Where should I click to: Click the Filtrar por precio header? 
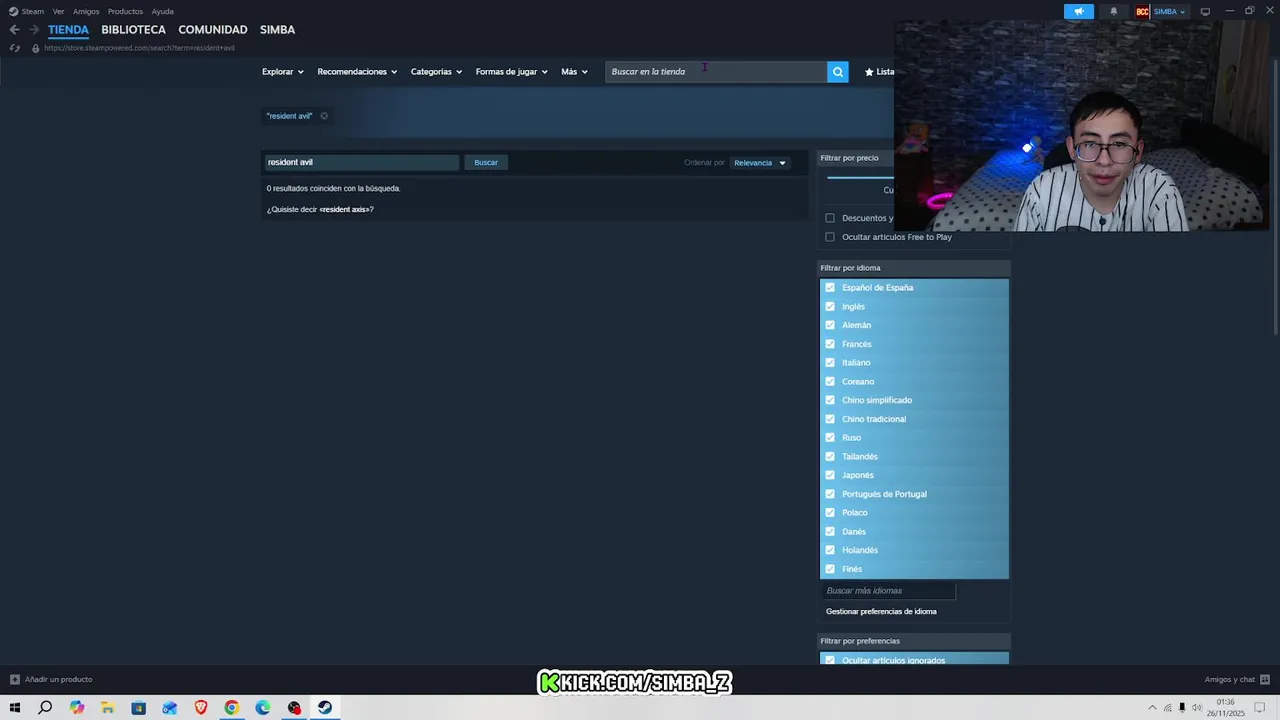click(849, 158)
